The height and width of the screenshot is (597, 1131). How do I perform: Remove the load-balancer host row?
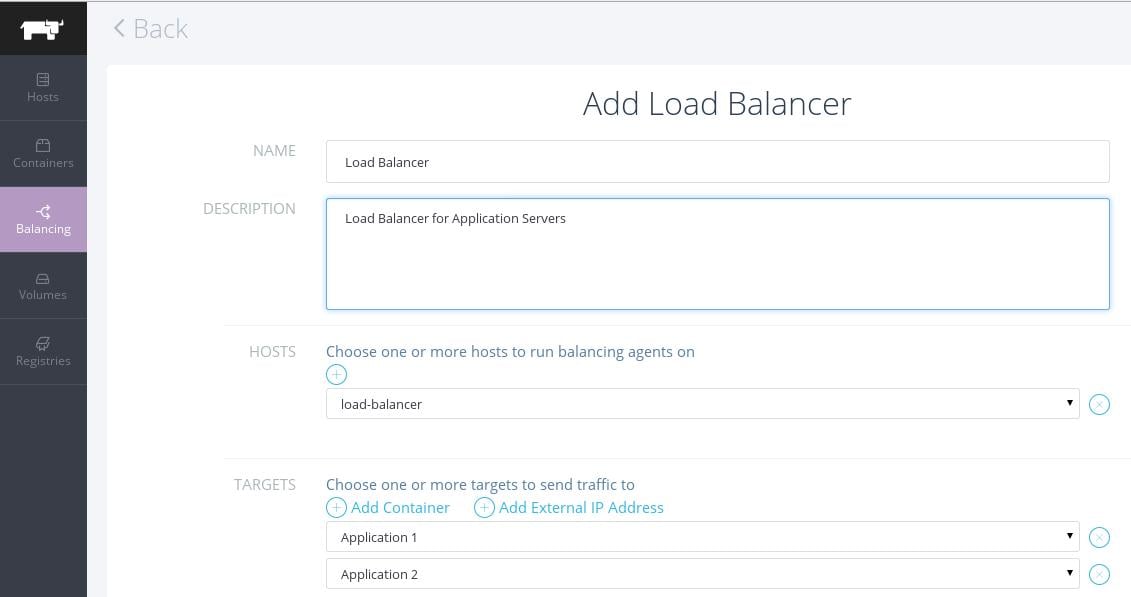pyautogui.click(x=1099, y=405)
